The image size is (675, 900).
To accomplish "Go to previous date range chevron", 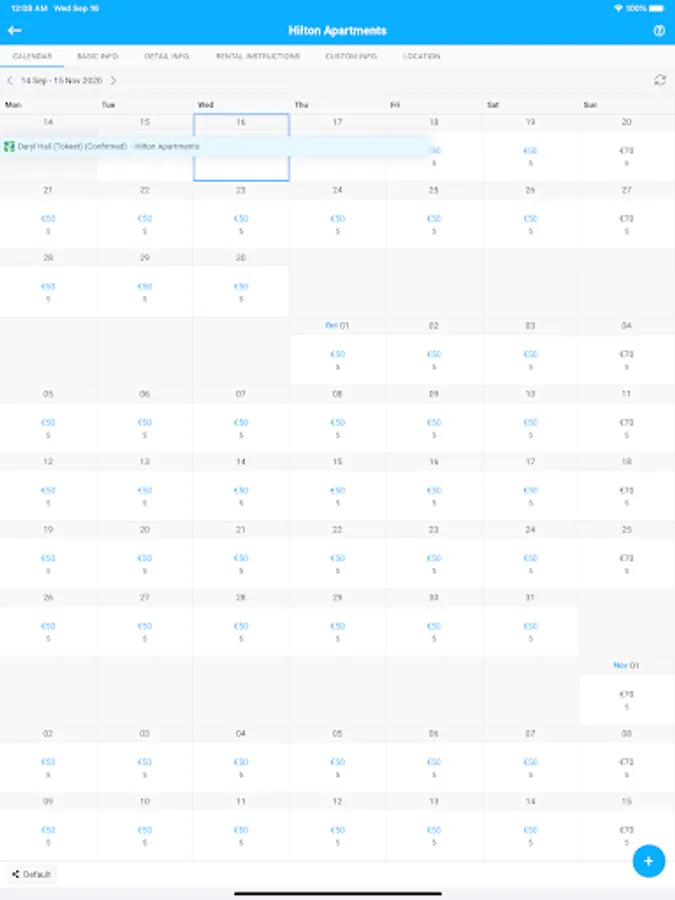I will (x=10, y=80).
